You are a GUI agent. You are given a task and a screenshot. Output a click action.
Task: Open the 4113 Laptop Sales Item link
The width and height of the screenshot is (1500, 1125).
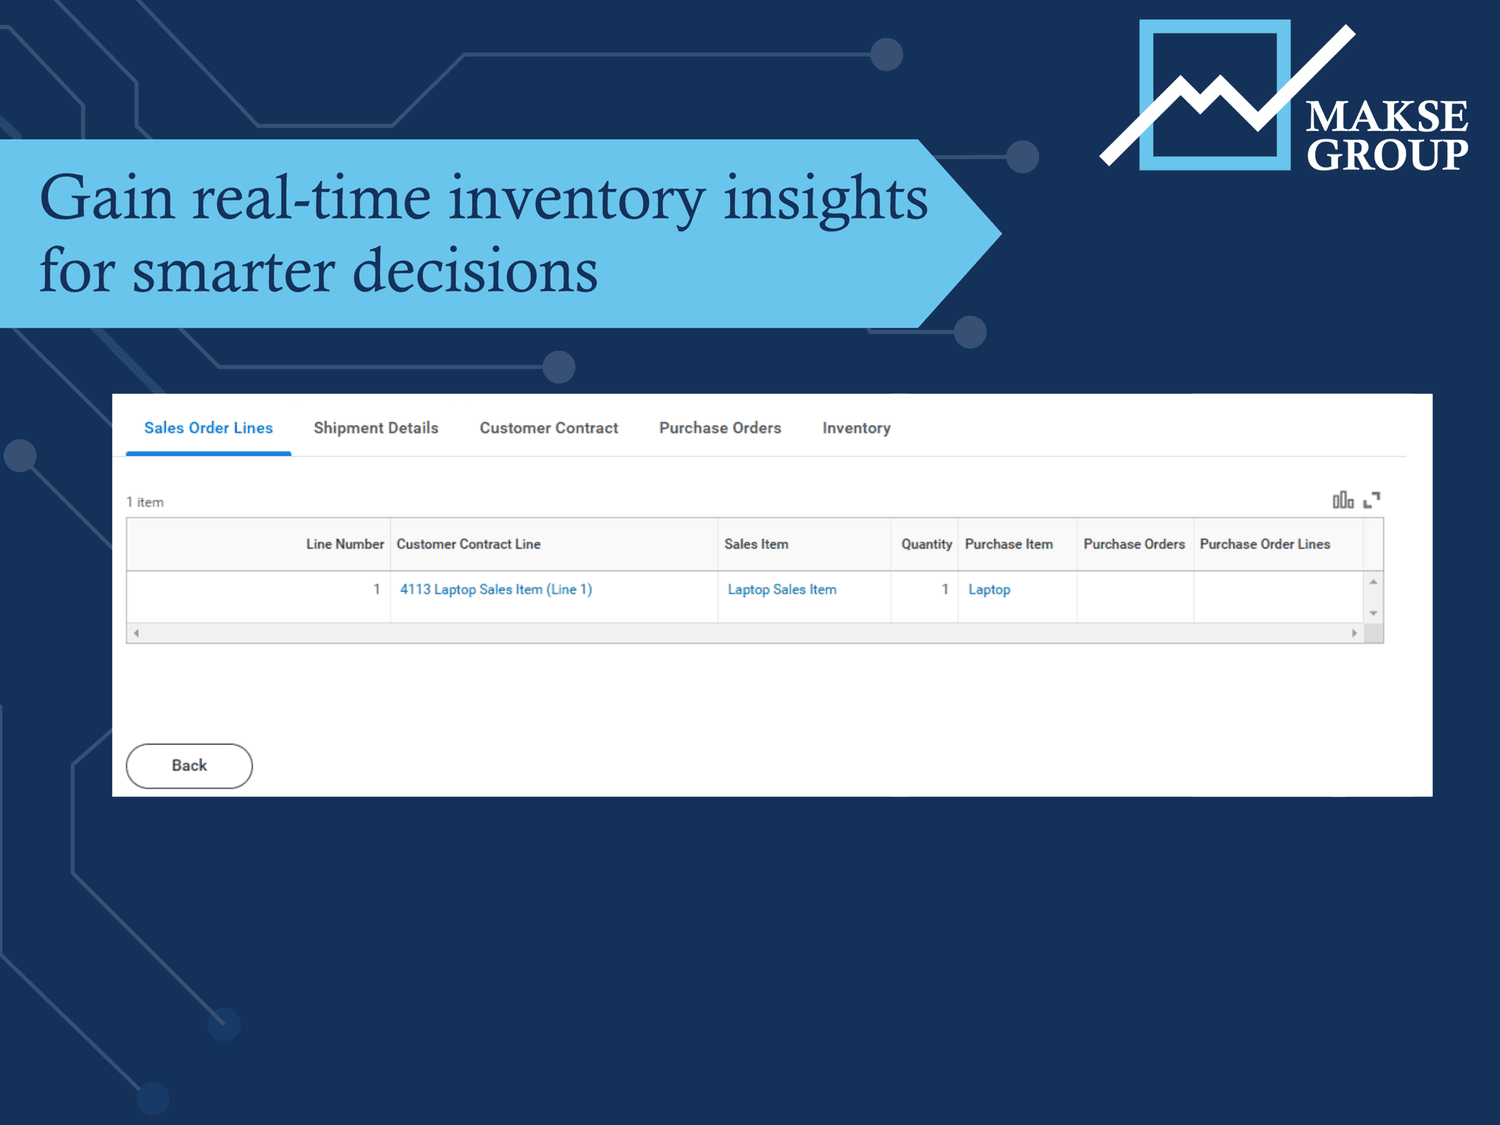point(495,589)
